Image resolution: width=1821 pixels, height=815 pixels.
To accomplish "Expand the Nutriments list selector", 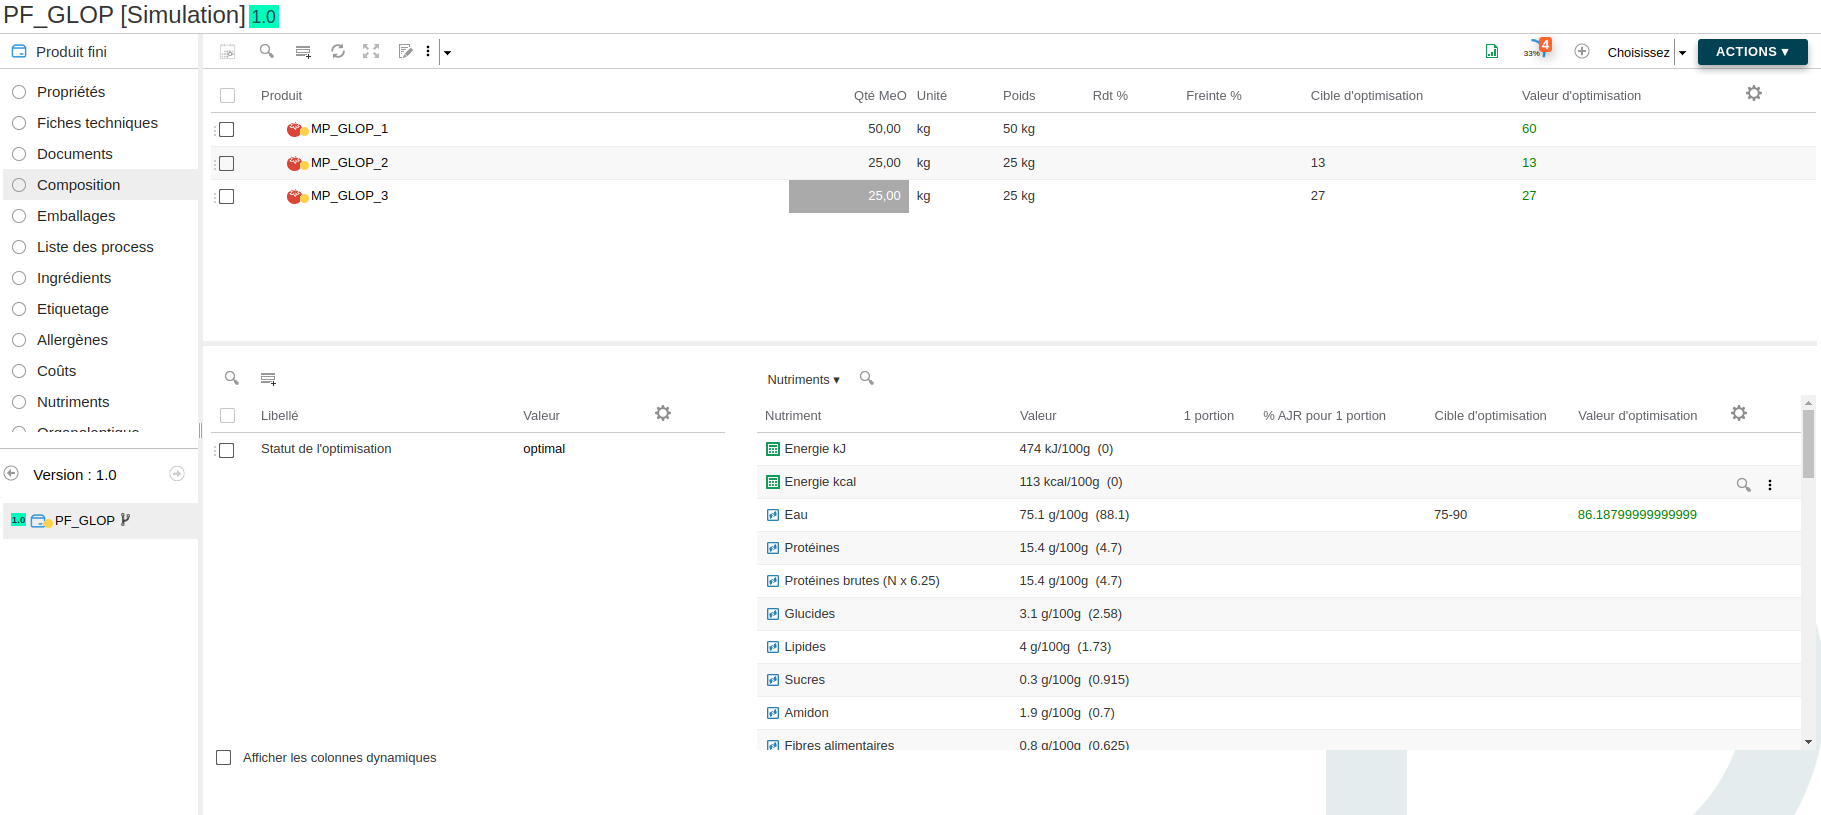I will pyautogui.click(x=803, y=379).
